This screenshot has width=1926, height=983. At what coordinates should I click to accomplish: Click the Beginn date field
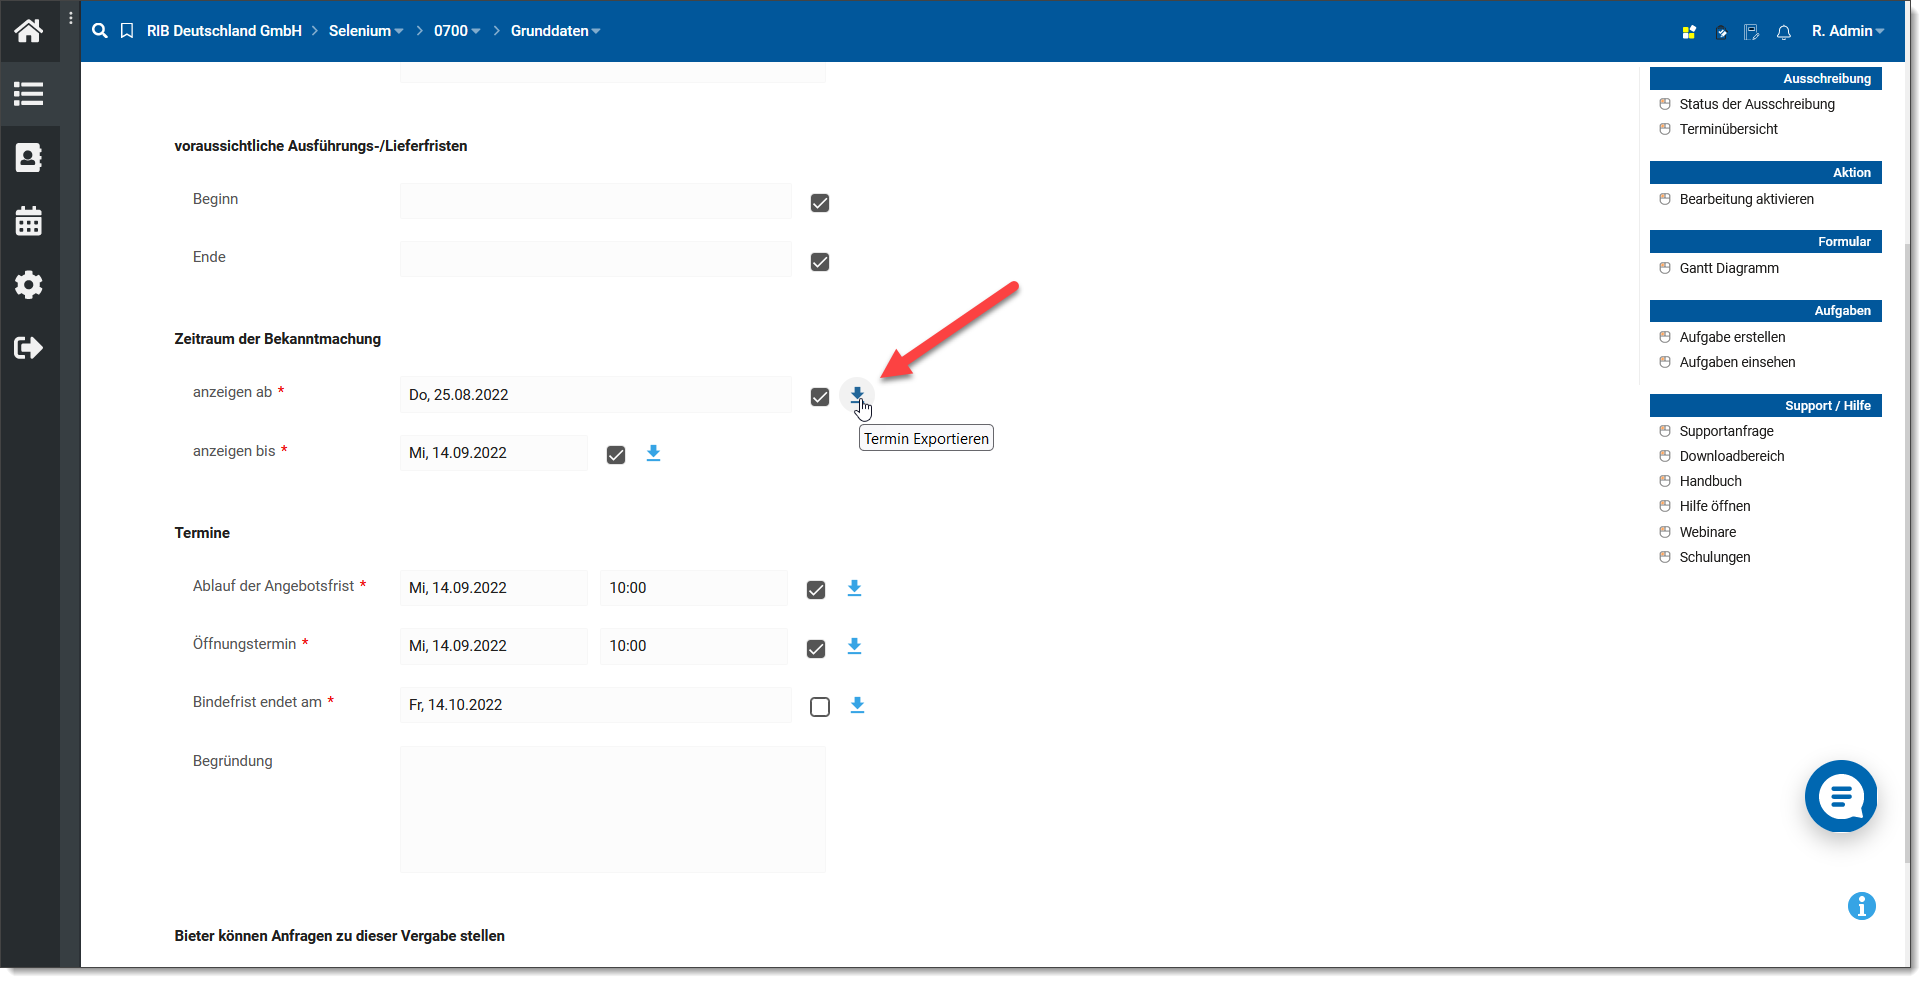[x=596, y=201]
